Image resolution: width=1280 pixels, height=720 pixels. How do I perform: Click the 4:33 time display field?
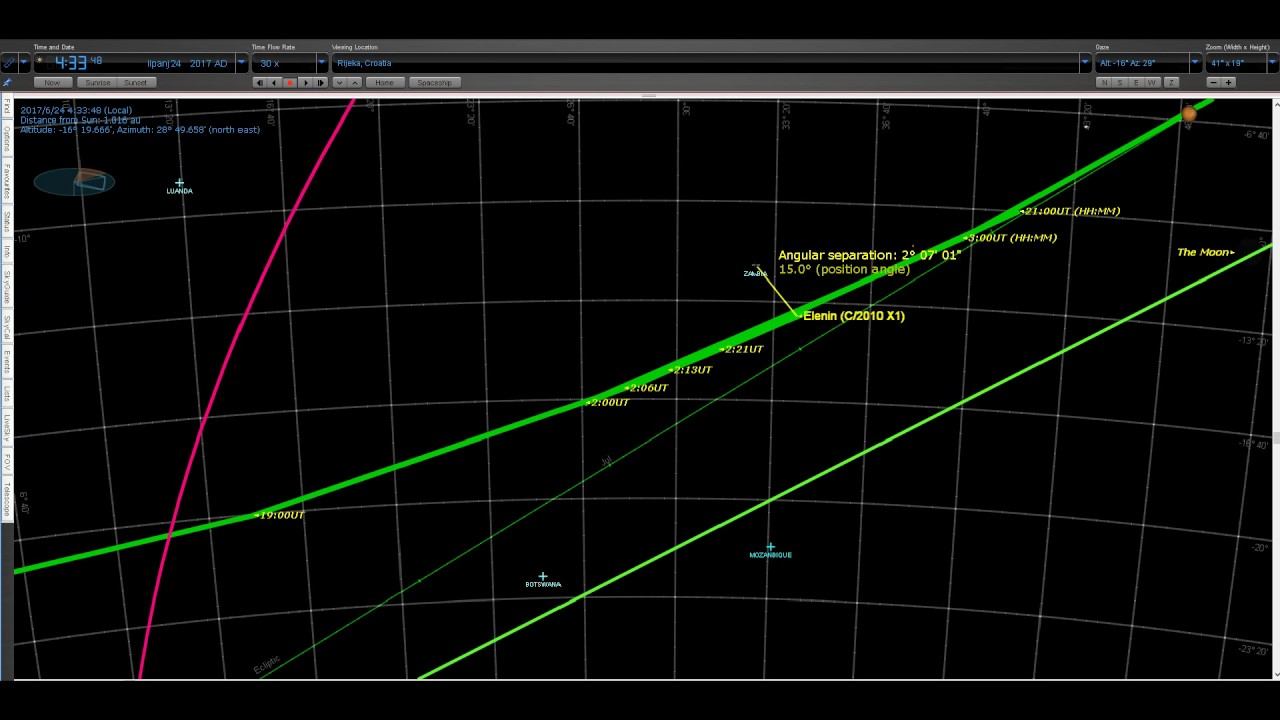78,63
